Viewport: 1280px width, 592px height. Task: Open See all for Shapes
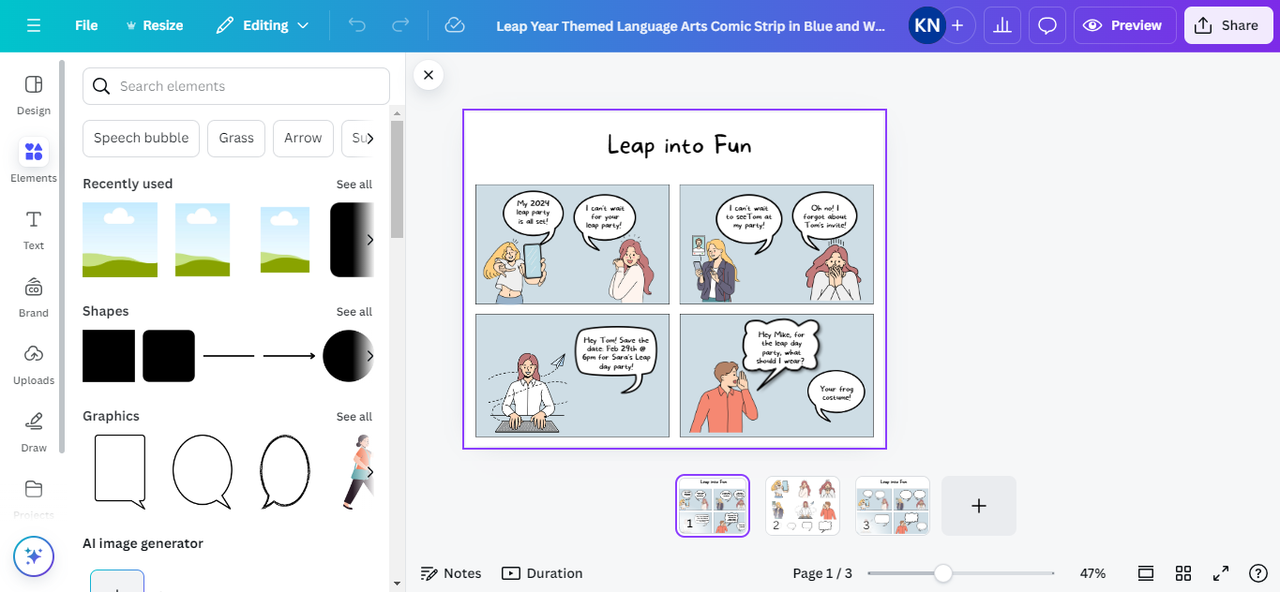pyautogui.click(x=354, y=312)
